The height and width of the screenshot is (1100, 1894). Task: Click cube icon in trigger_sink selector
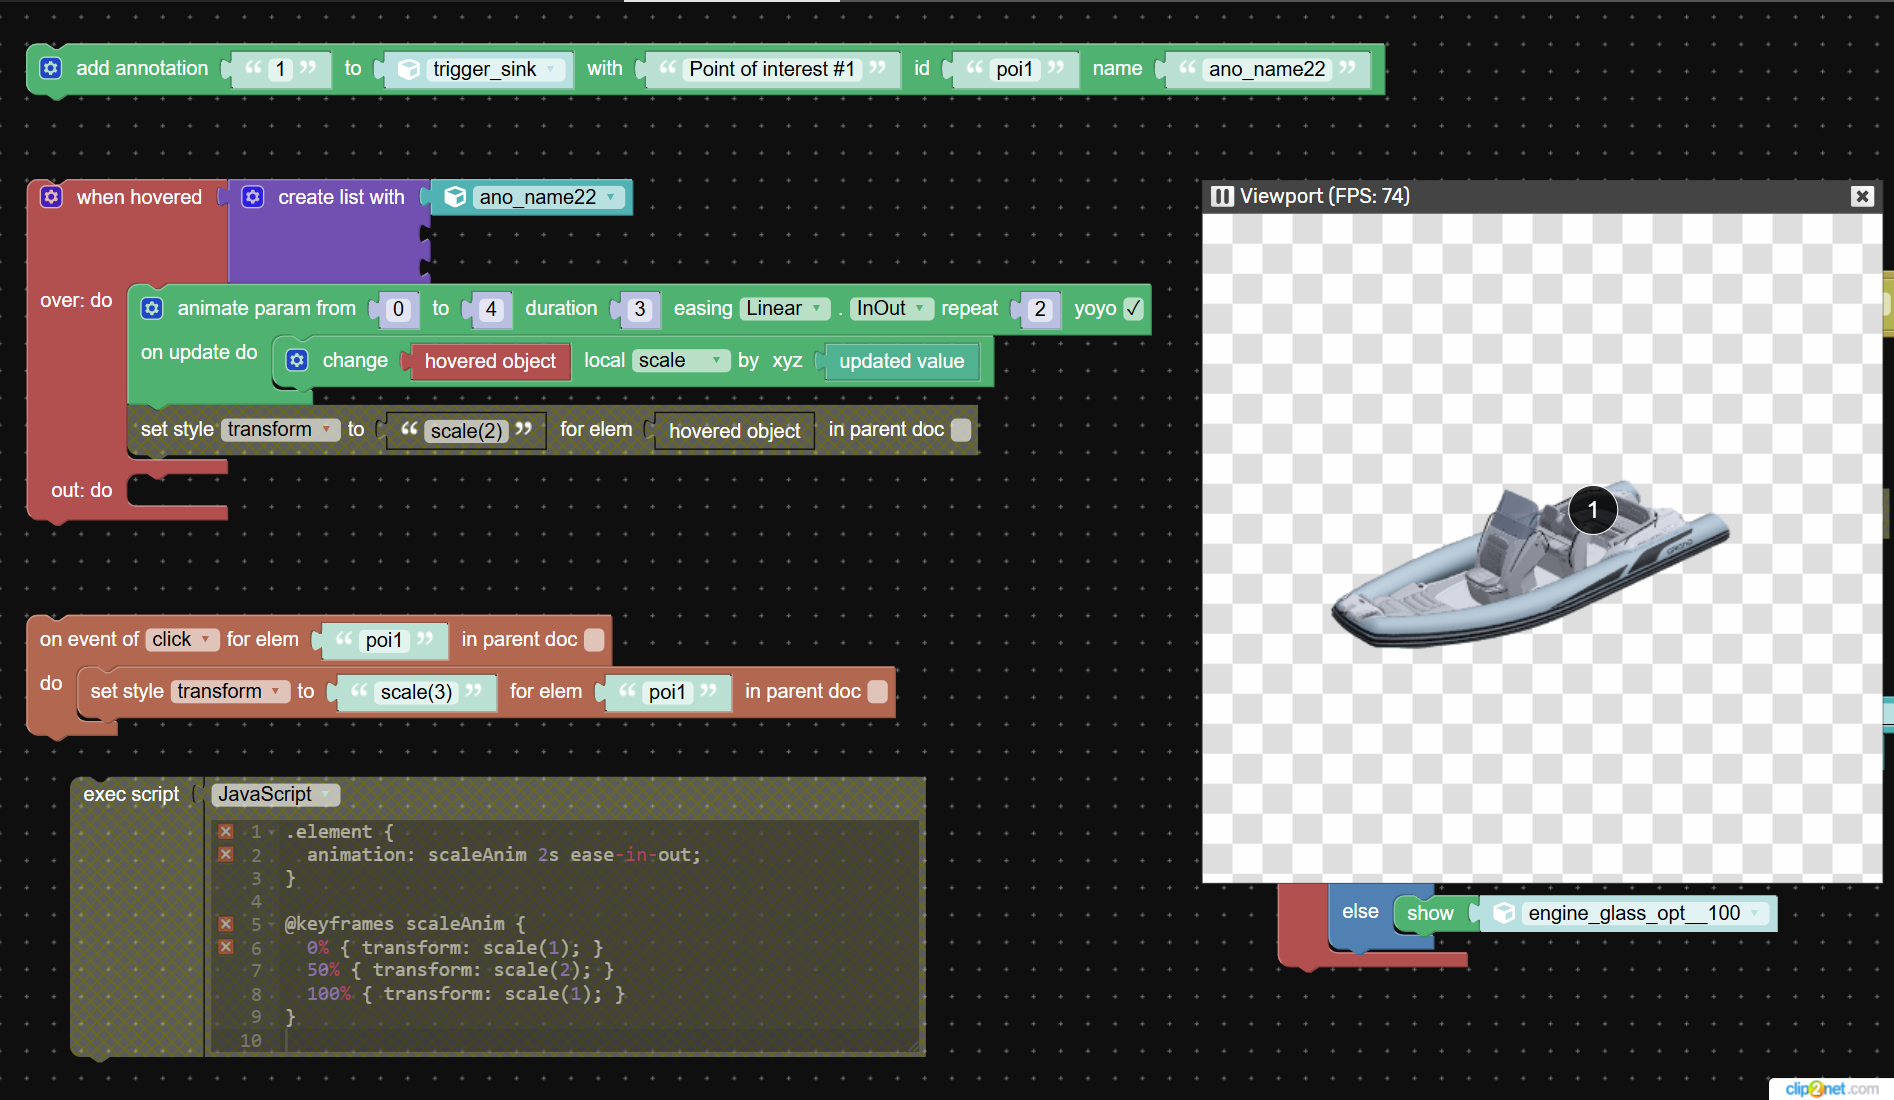[409, 69]
